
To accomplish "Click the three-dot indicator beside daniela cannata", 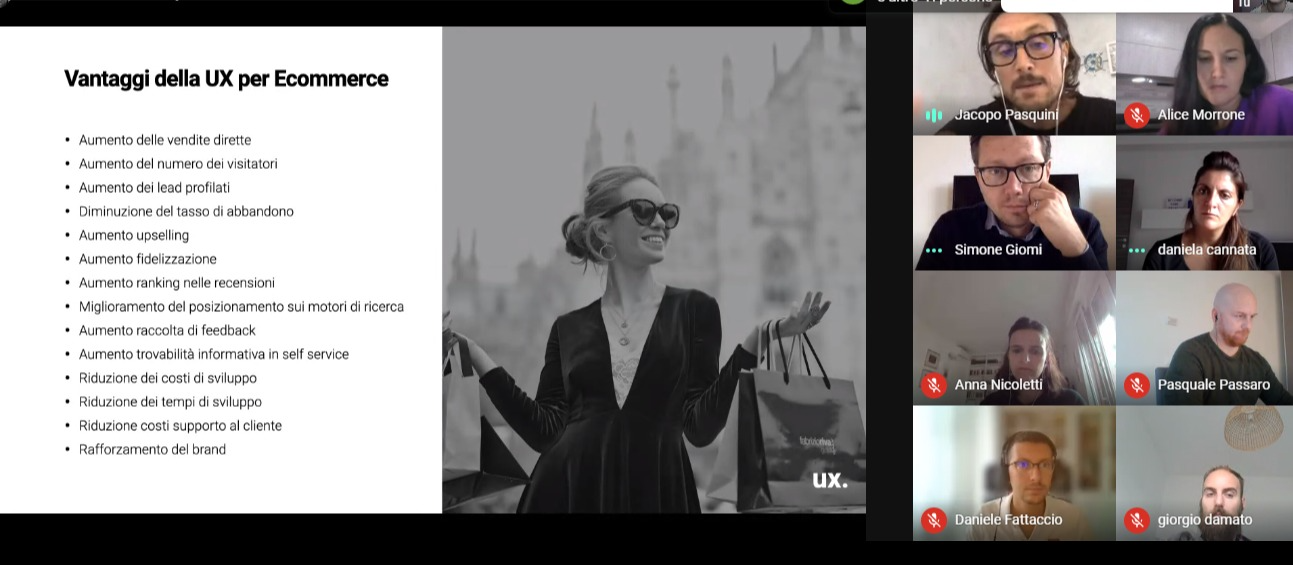I will (x=1136, y=250).
